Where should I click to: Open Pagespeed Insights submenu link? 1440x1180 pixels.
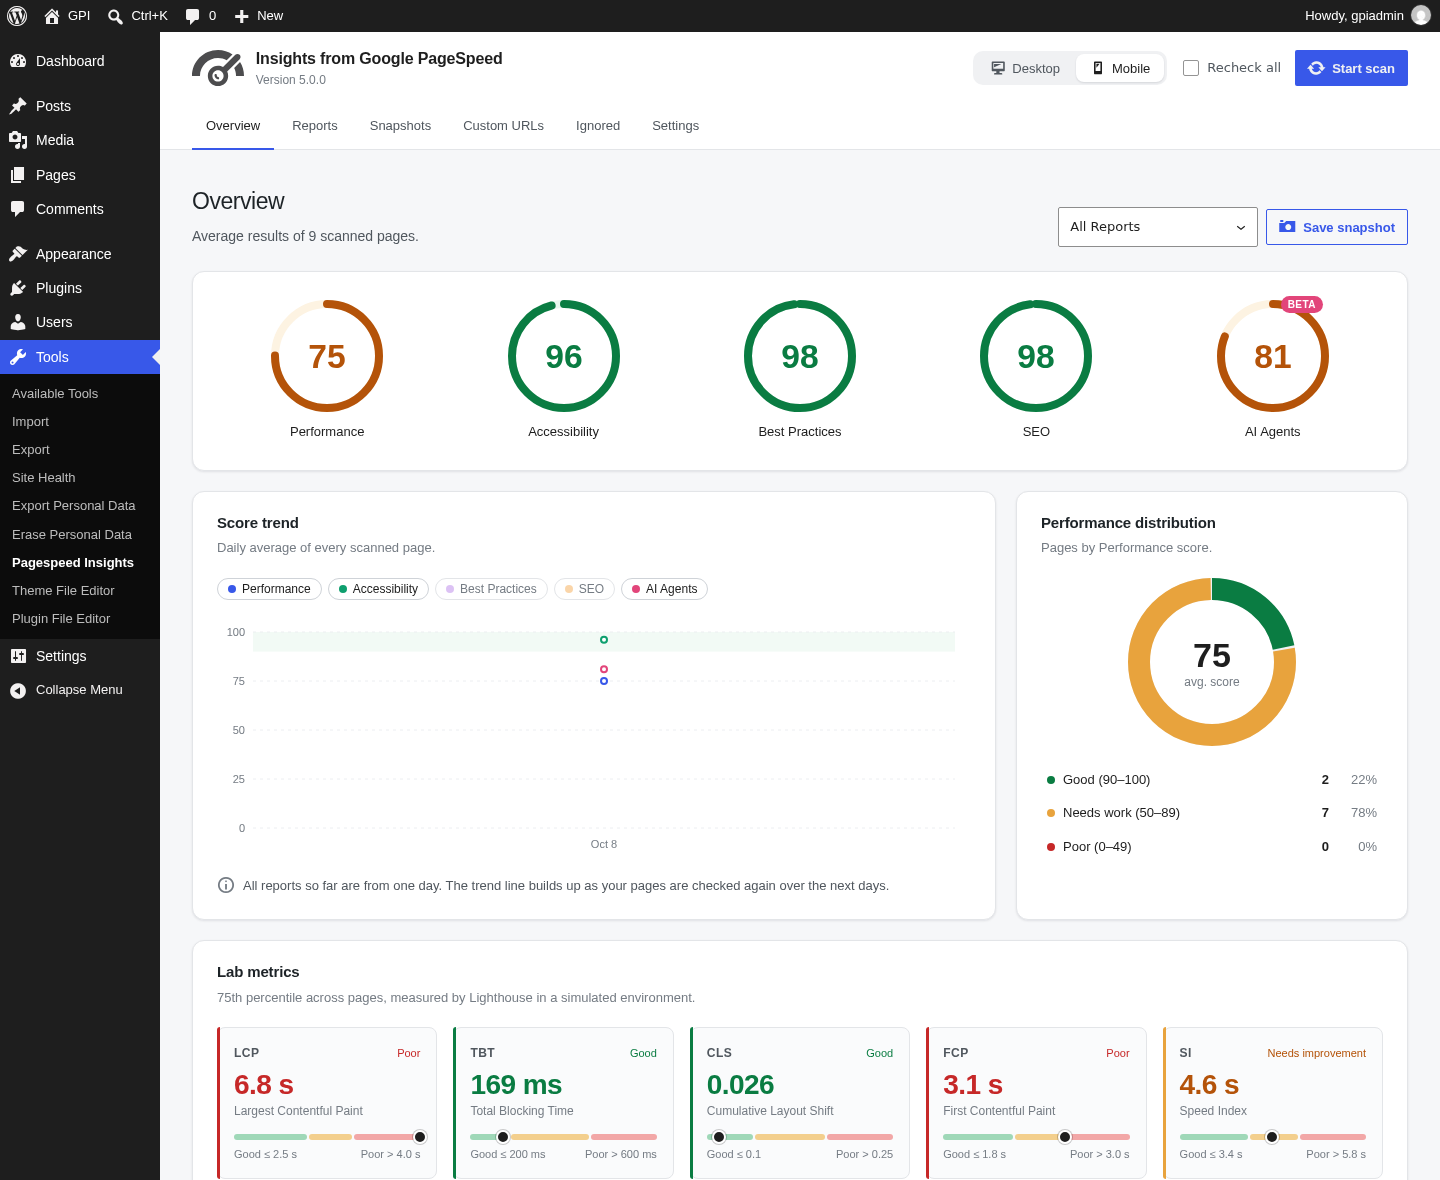80,563
